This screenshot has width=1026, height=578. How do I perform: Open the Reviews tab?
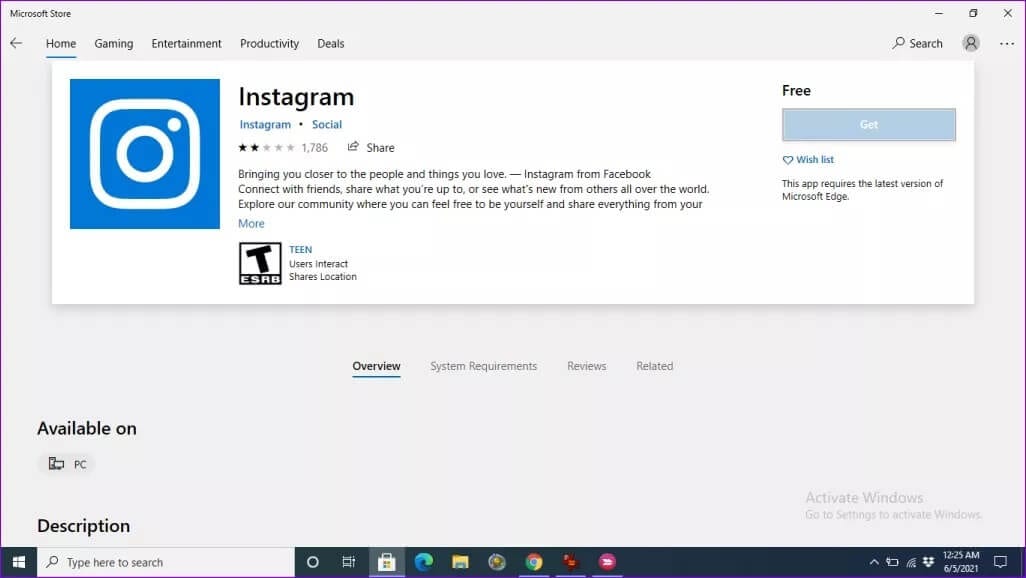coord(586,366)
